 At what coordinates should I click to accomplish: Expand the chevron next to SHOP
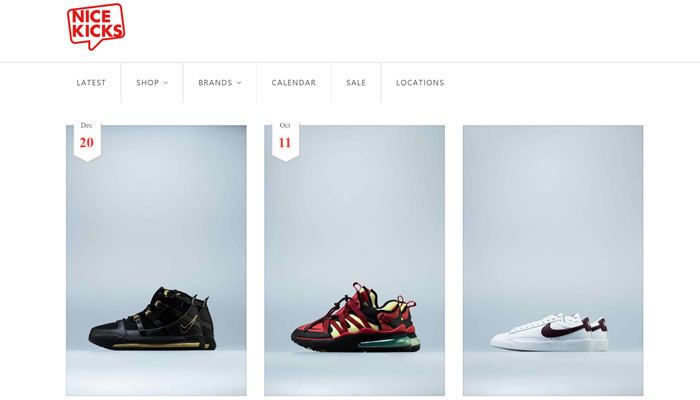(166, 83)
